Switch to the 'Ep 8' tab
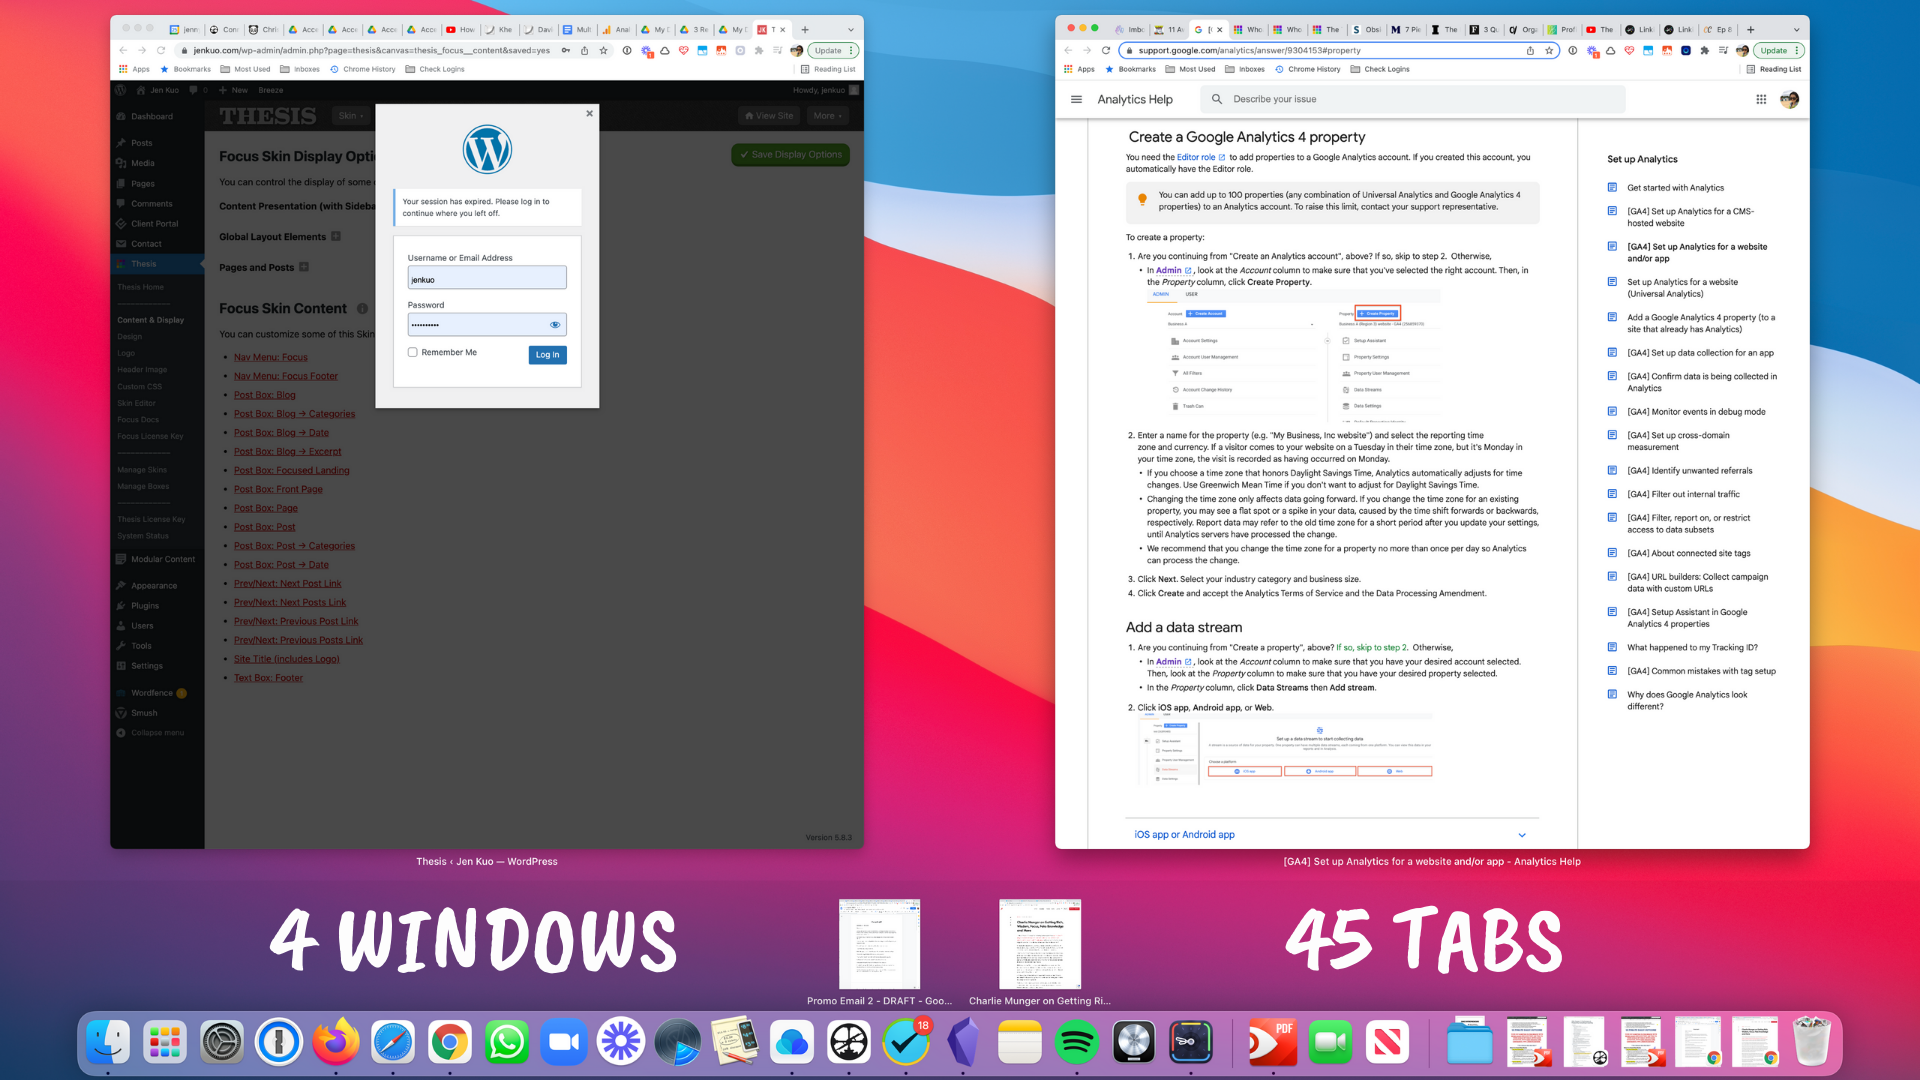 click(x=1718, y=30)
